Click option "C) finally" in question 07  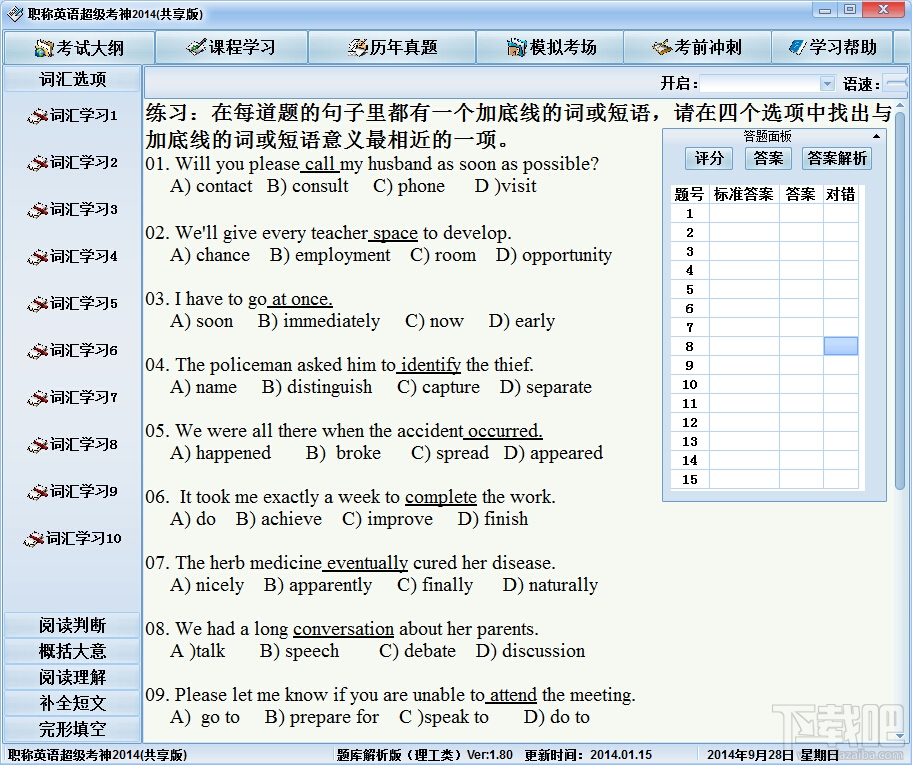click(x=435, y=585)
